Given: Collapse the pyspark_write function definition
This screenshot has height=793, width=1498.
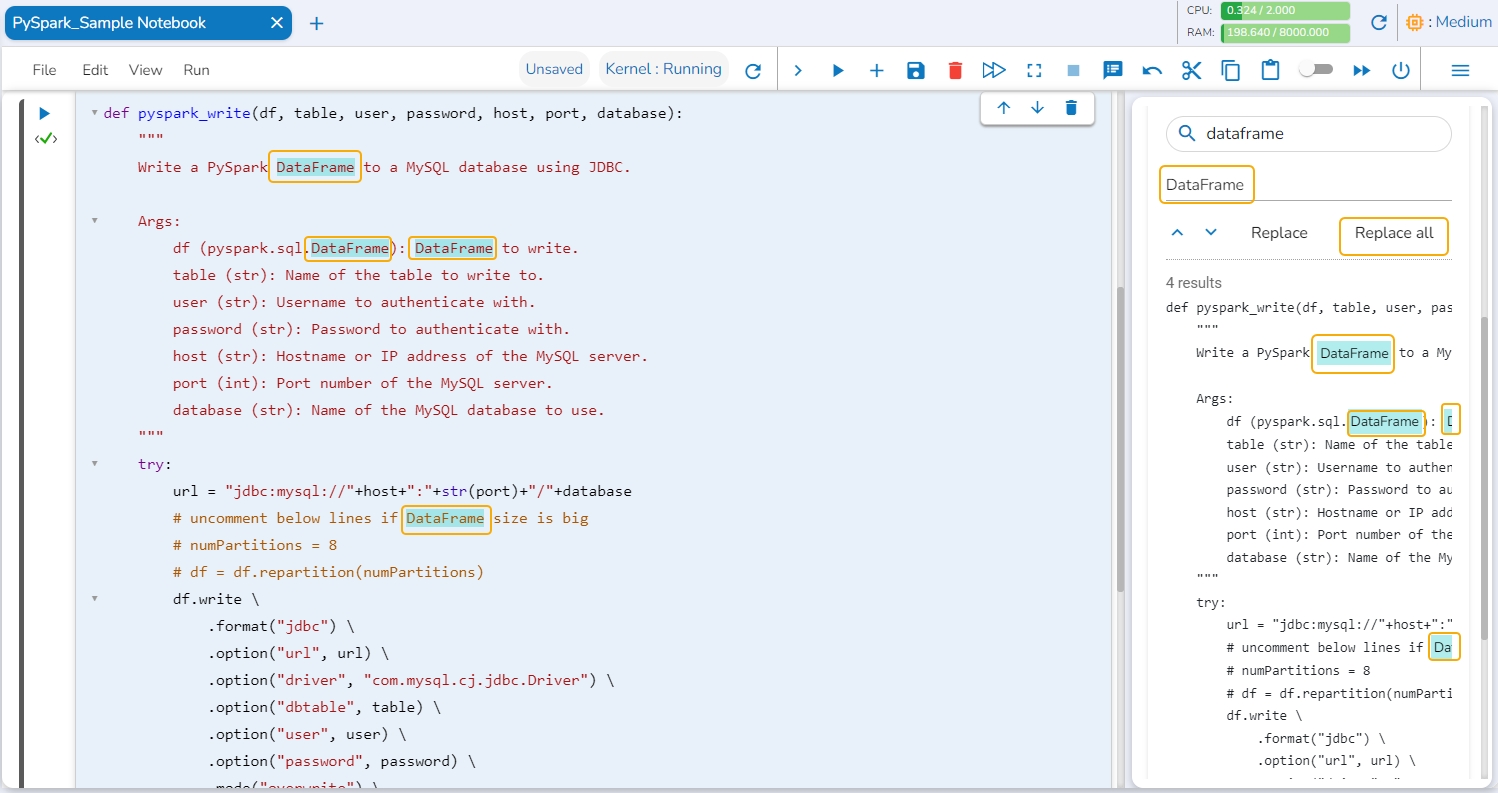Looking at the screenshot, I should tap(94, 113).
